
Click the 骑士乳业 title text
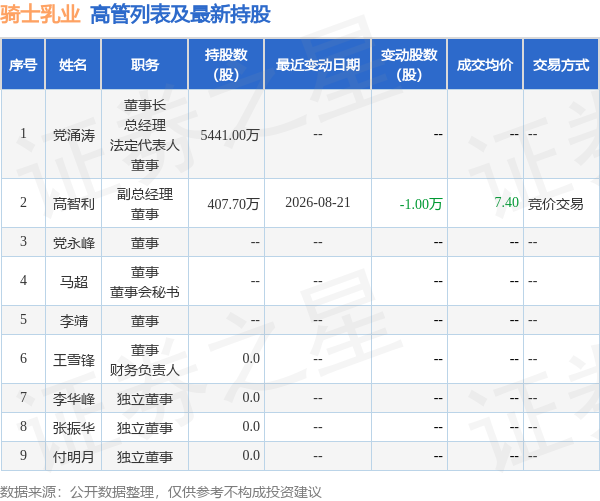tap(40, 14)
